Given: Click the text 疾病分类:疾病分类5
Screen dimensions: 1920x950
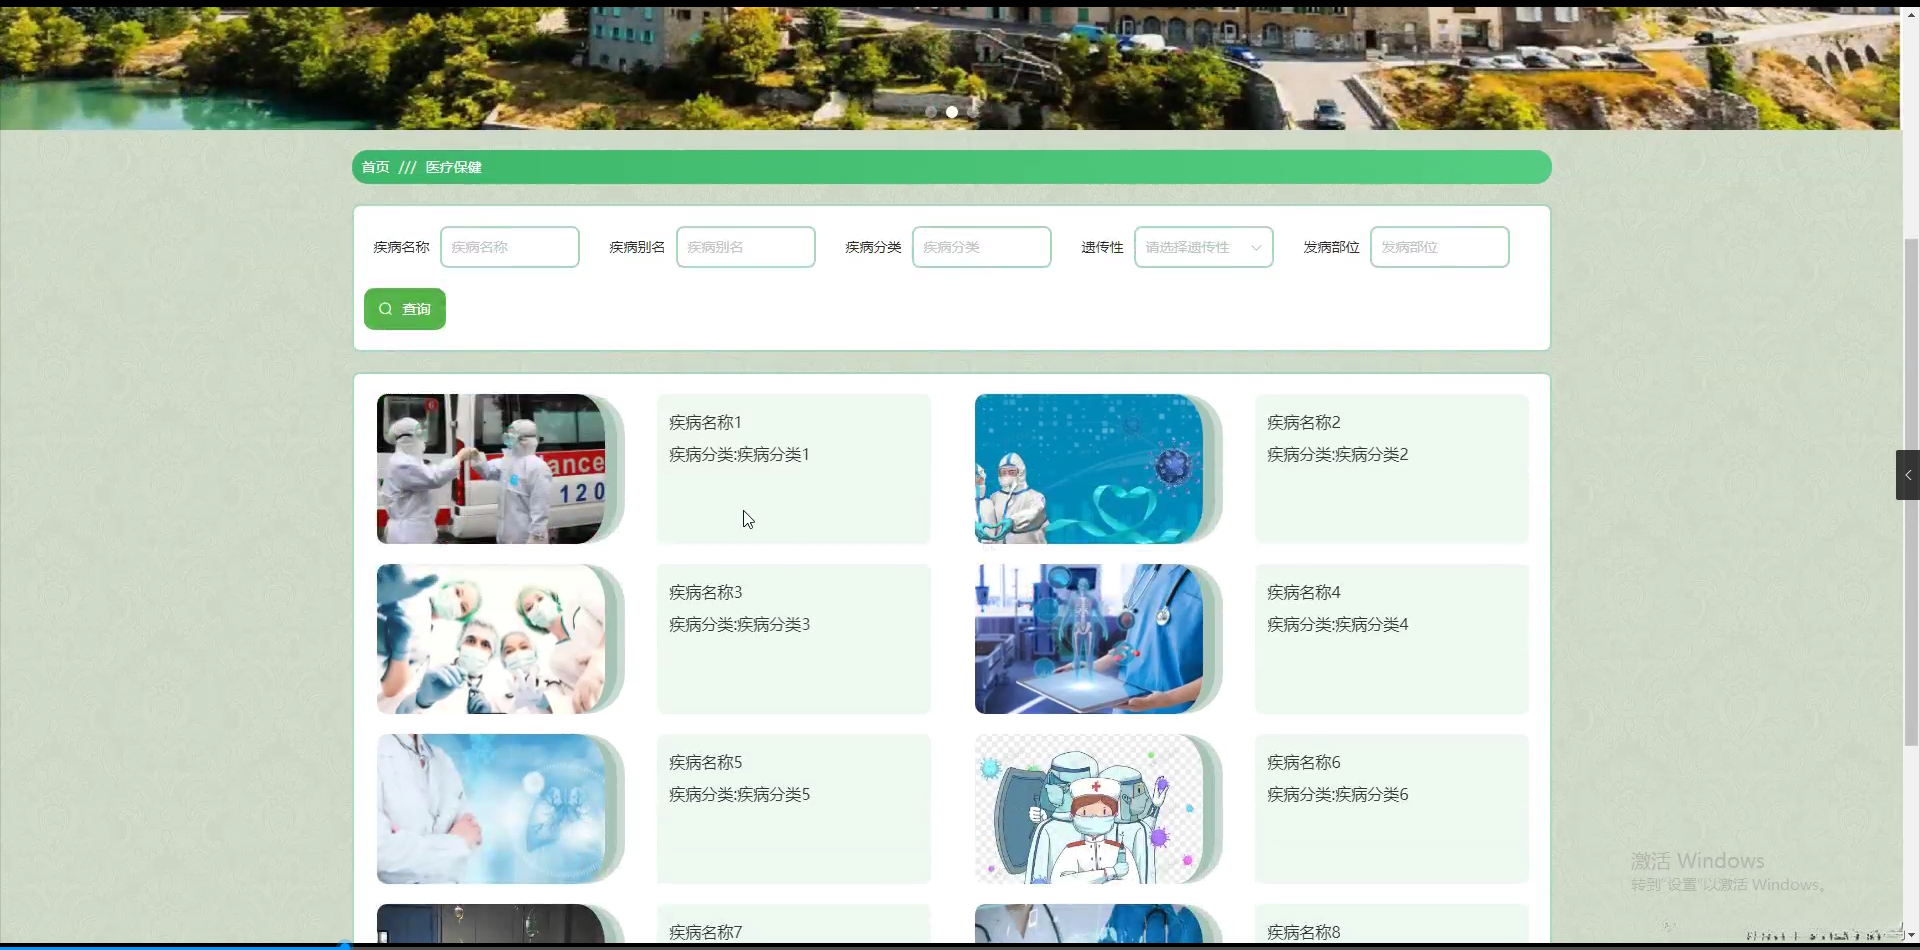Looking at the screenshot, I should coord(739,794).
